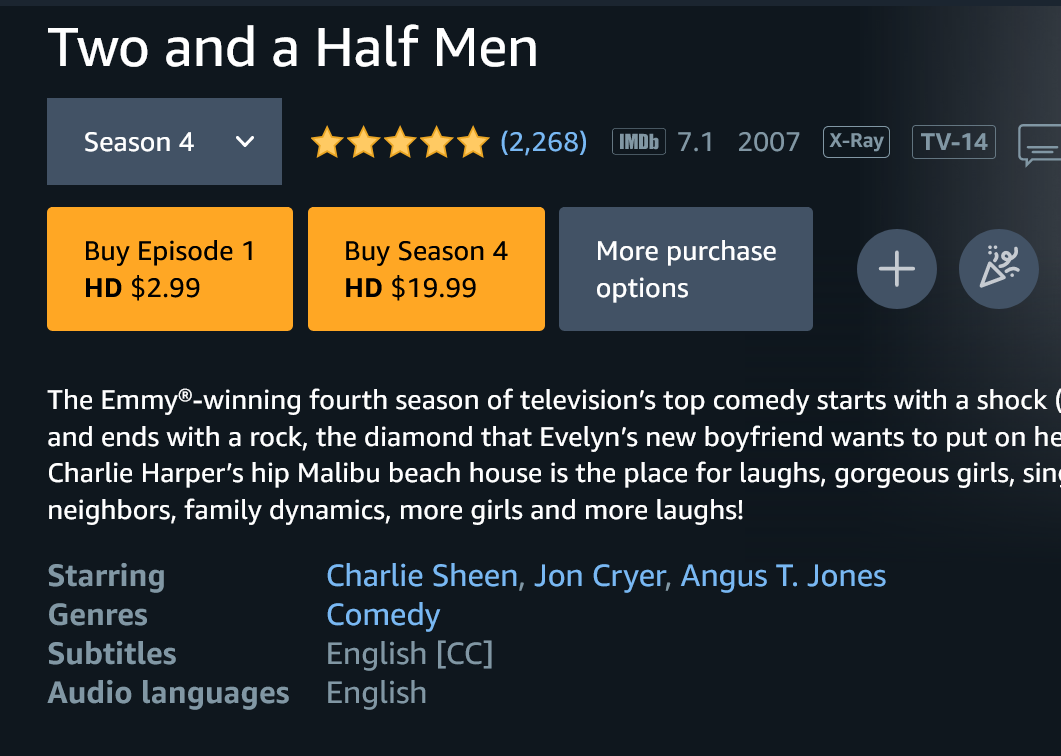Click the subtitles speech bubble icon
The image size is (1061, 756).
[x=1040, y=145]
